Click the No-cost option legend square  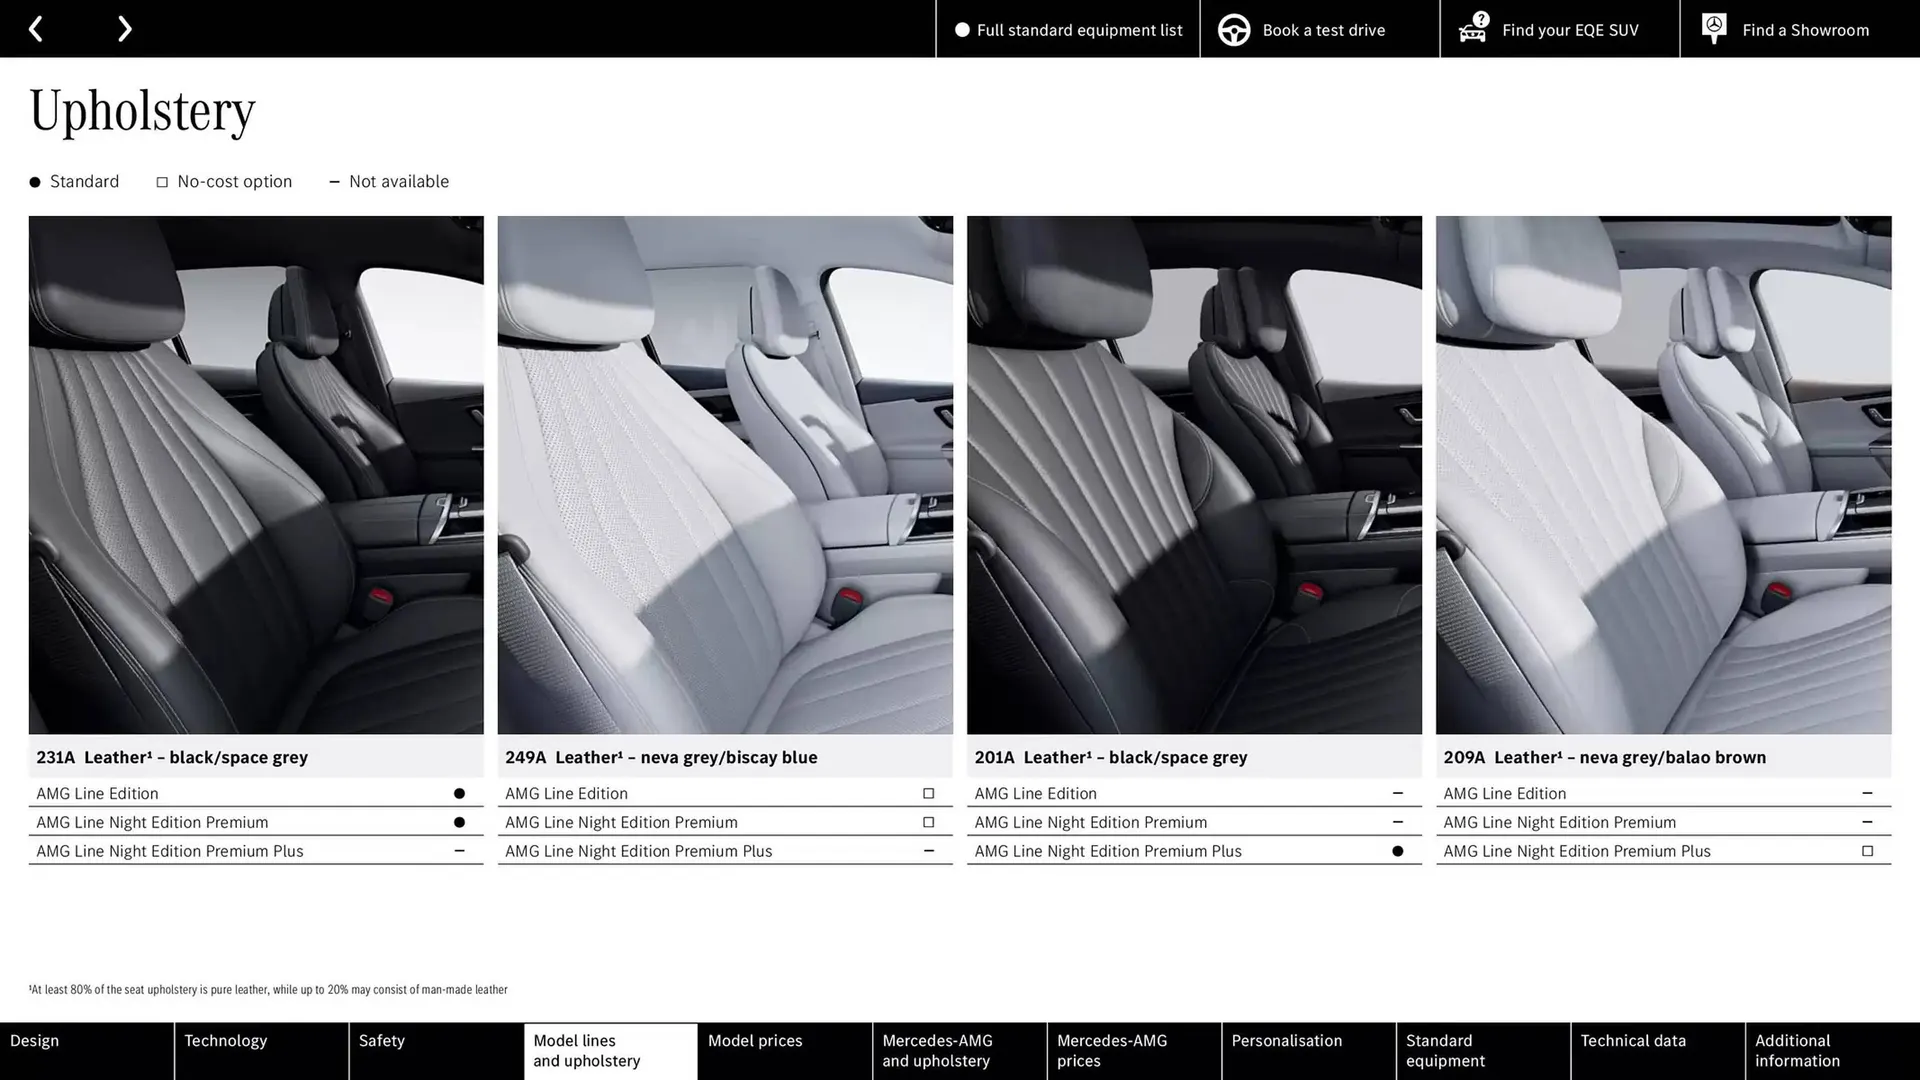[x=162, y=182]
